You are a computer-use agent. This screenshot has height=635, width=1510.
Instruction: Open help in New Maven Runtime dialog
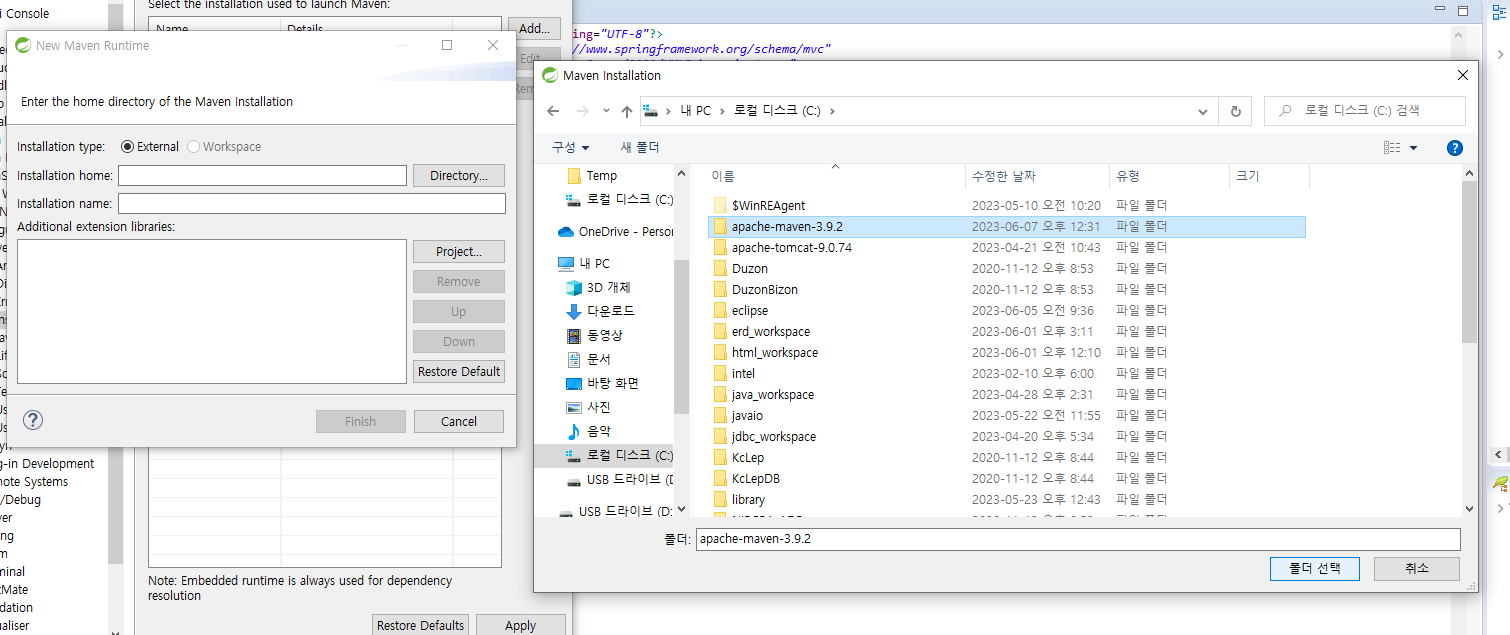(33, 420)
